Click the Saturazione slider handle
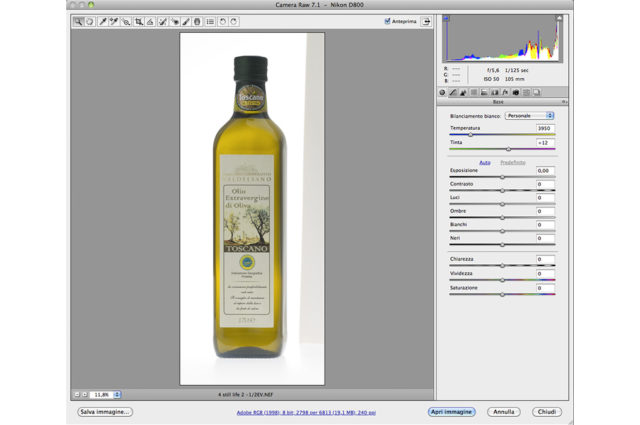Image resolution: width=640 pixels, height=425 pixels. click(x=502, y=294)
